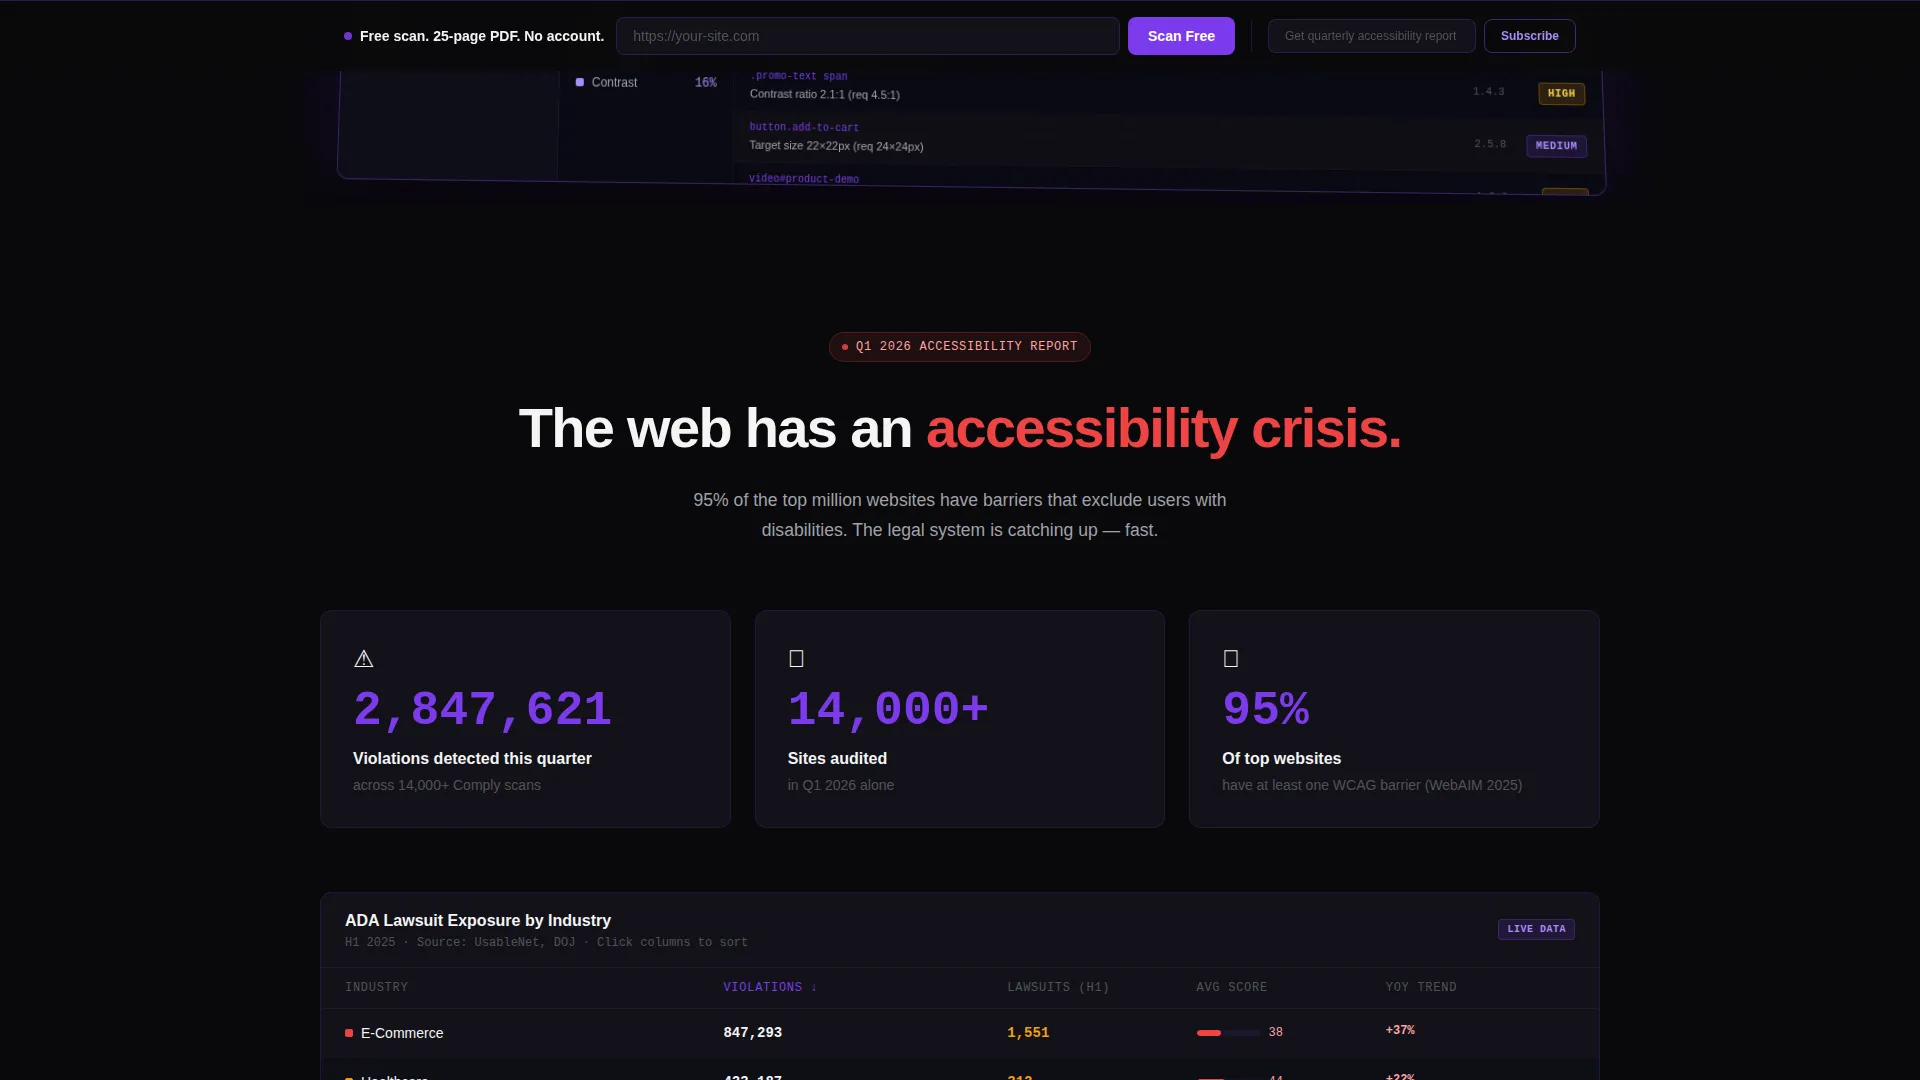Sort table by YoY Trend column
The image size is (1920, 1080).
1421,987
